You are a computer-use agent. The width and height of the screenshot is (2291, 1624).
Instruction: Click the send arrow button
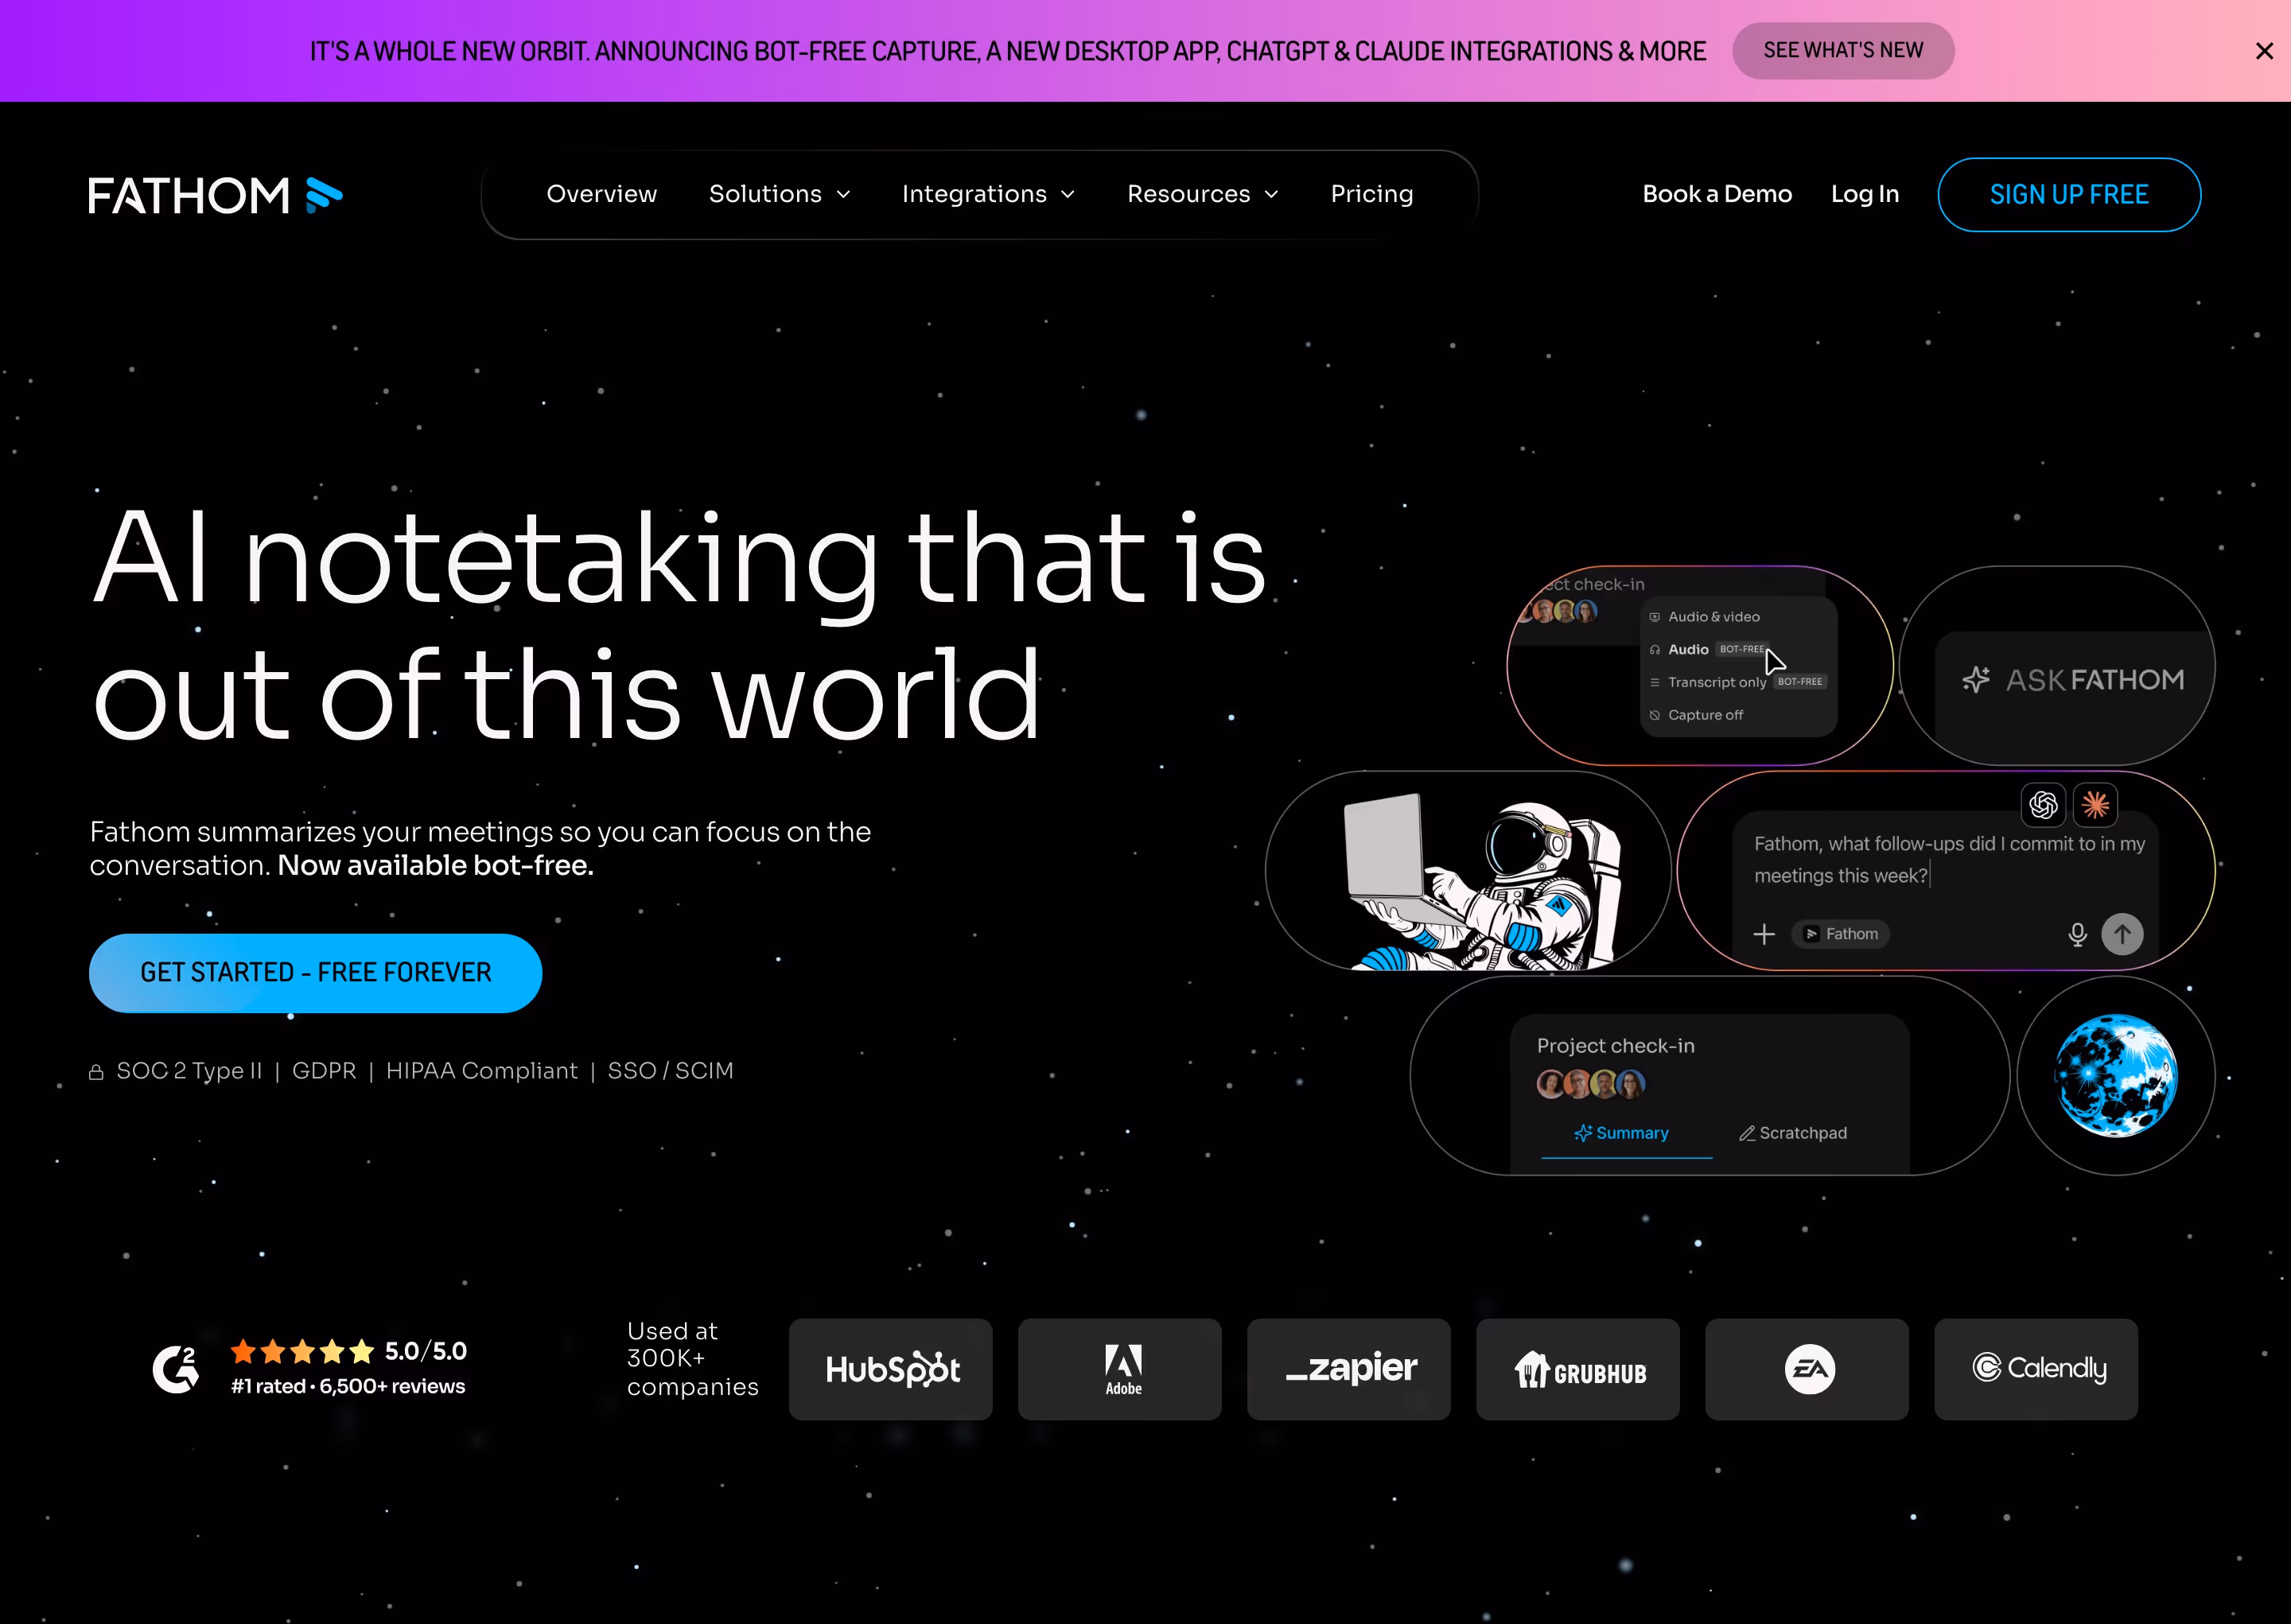tap(2121, 934)
